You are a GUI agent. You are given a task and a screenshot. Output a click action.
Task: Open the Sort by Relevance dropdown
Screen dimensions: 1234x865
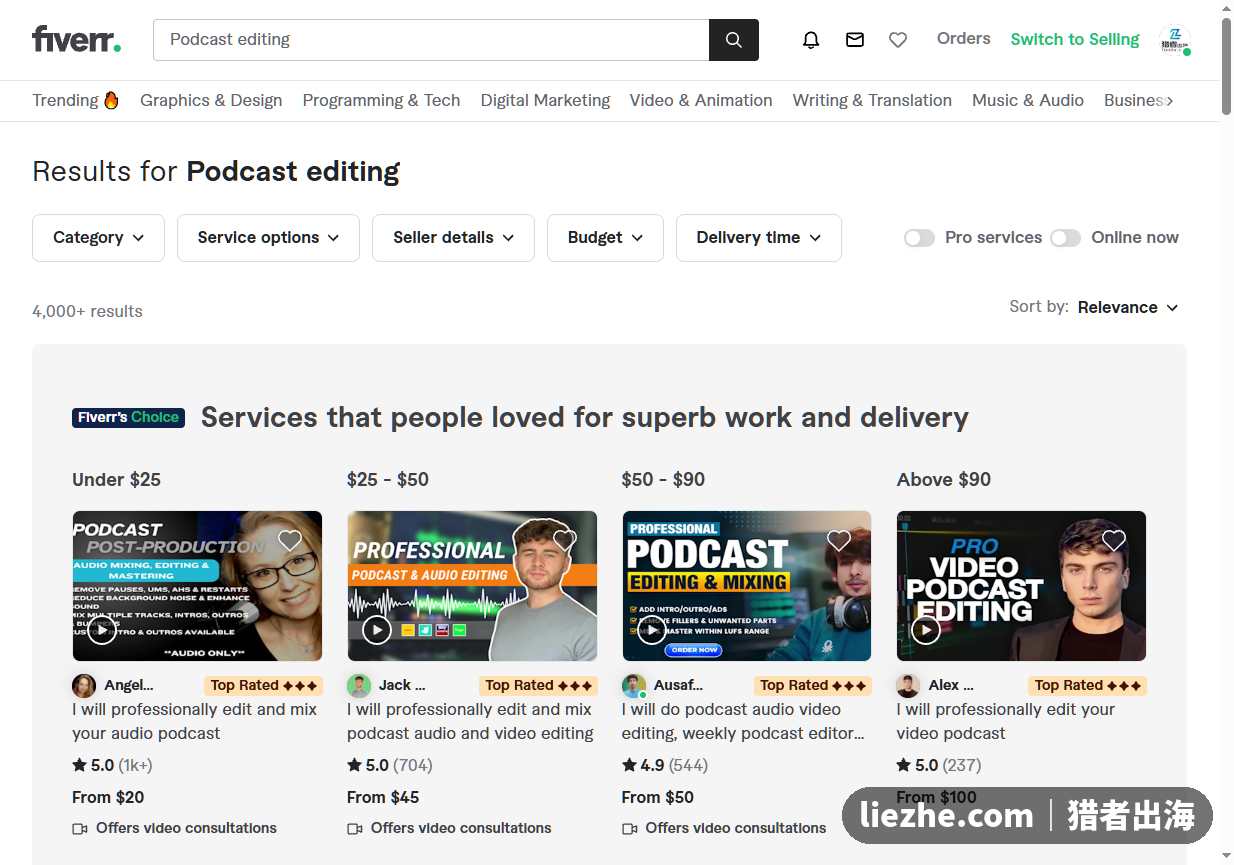(x=1128, y=308)
